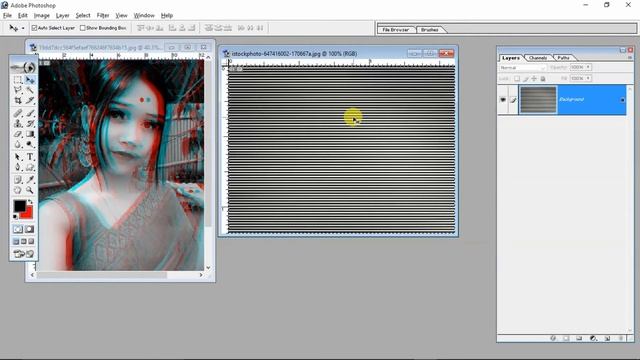640x360 pixels.
Task: Toggle Lock position icon
Action: coord(534,78)
